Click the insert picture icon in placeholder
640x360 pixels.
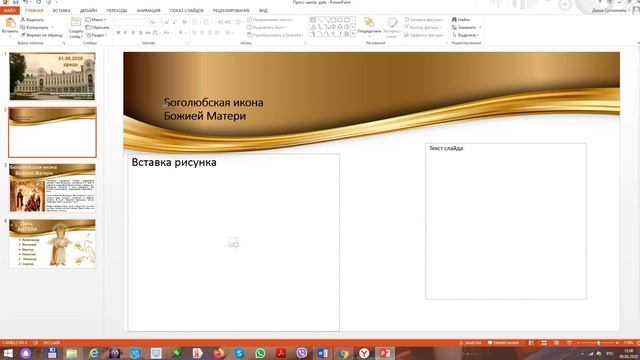click(x=233, y=242)
